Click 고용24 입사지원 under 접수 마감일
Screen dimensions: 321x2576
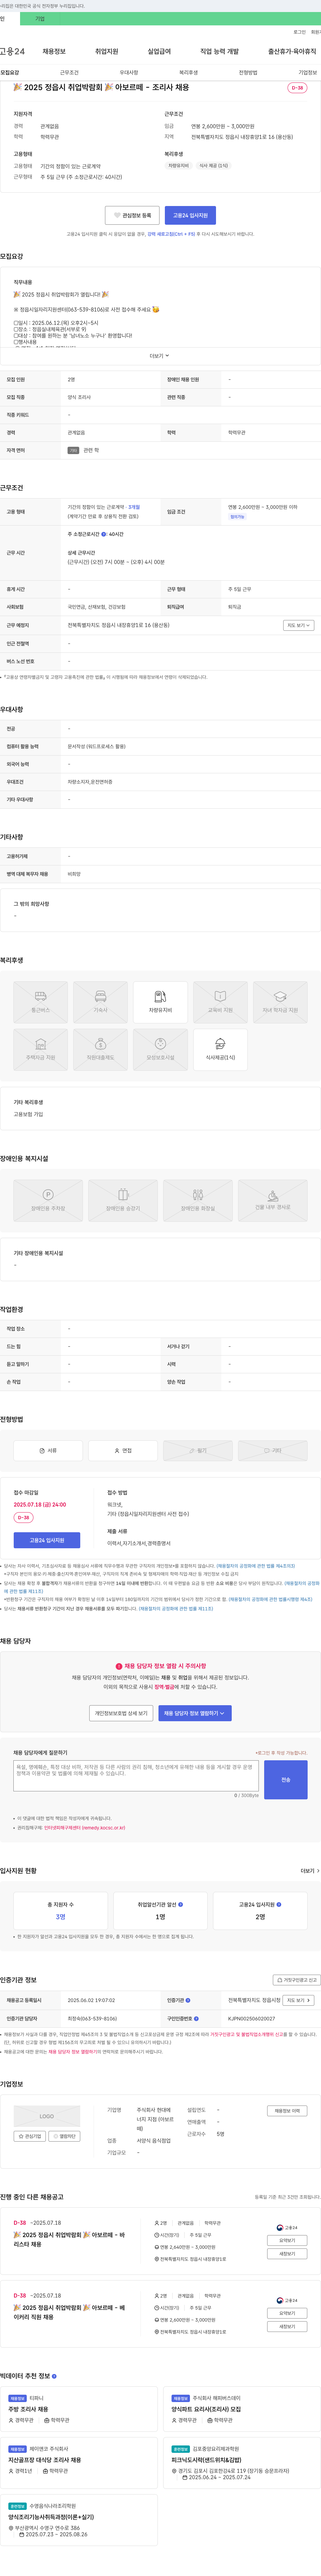click(47, 1540)
